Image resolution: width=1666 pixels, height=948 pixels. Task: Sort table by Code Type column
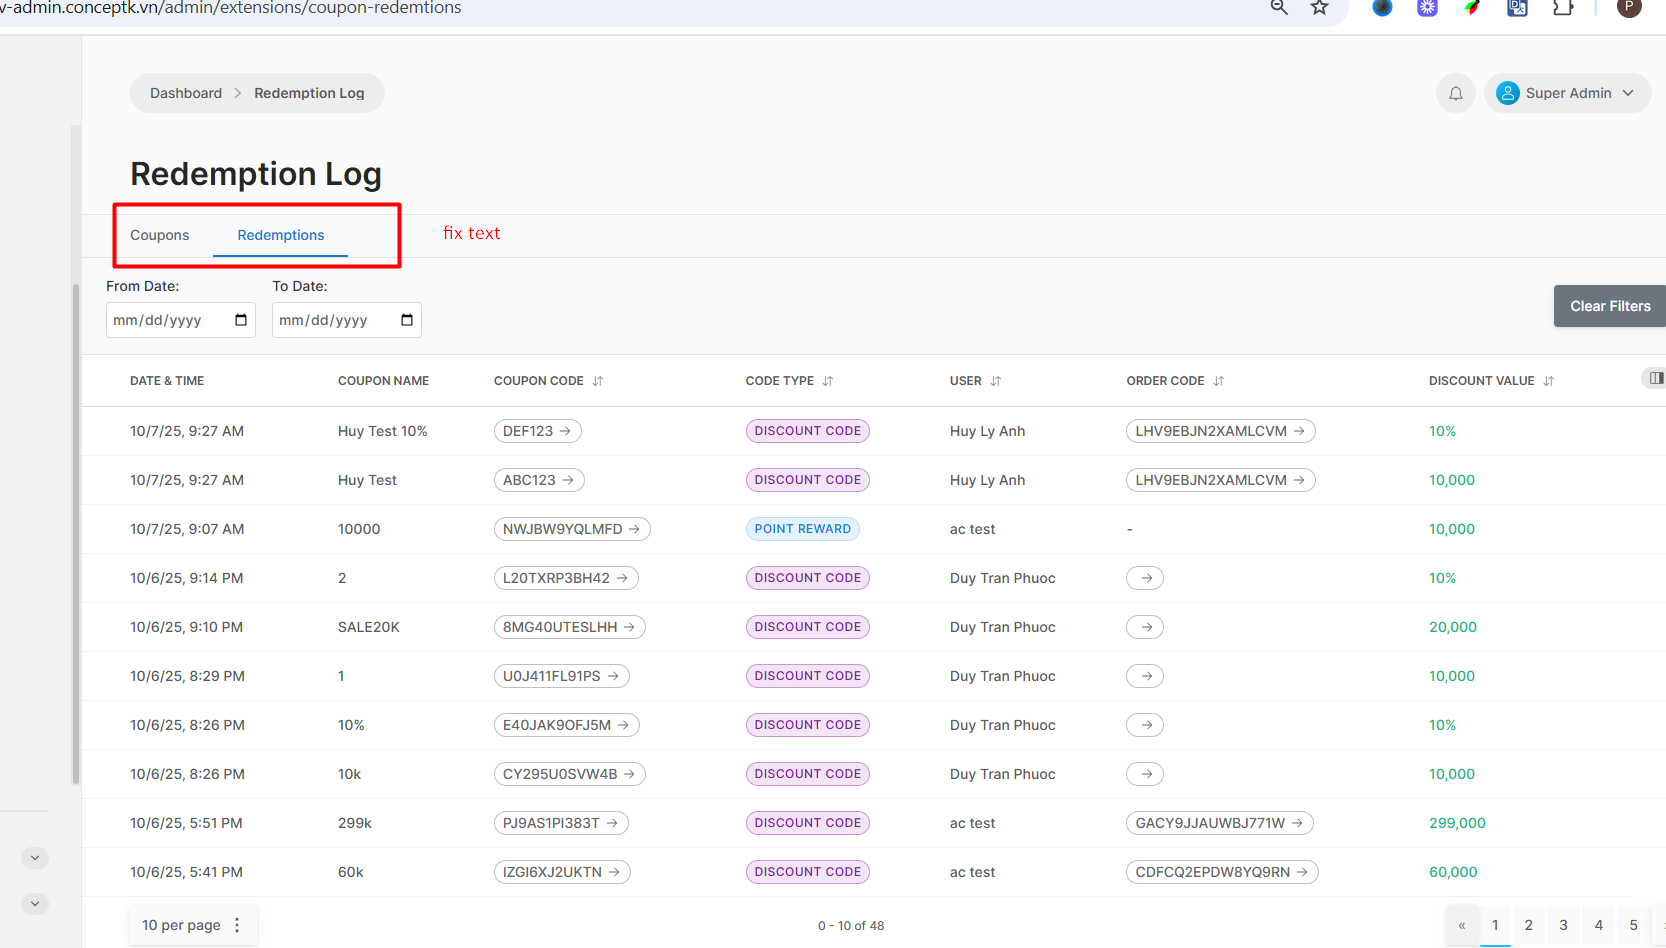point(827,381)
